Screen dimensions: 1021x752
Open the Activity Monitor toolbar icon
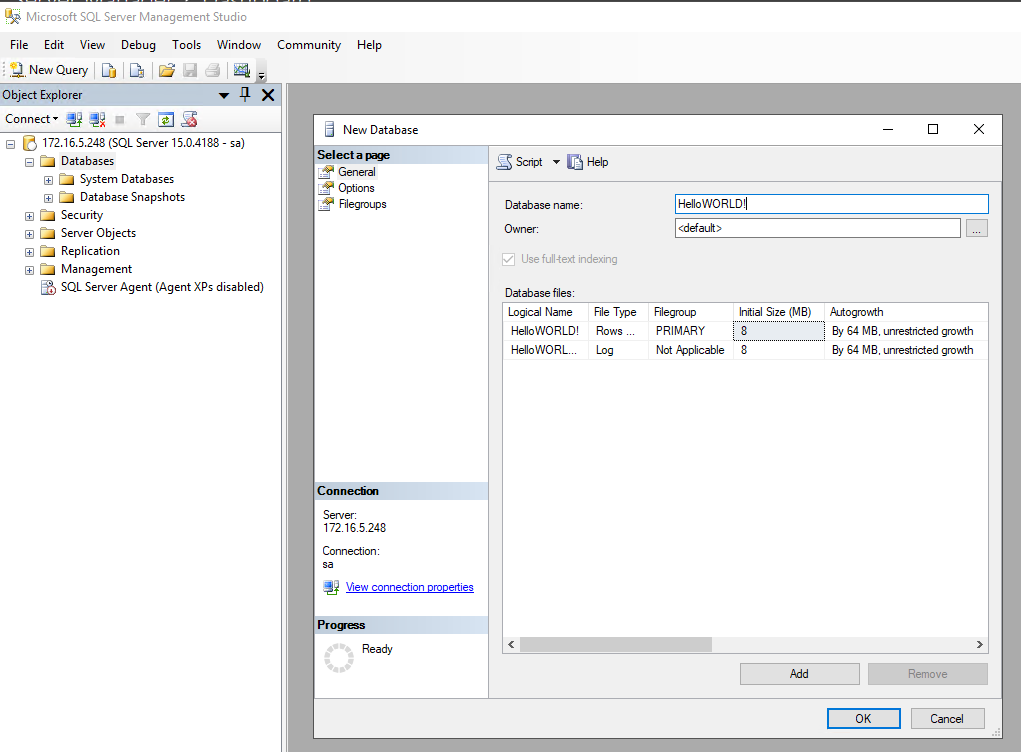(242, 70)
